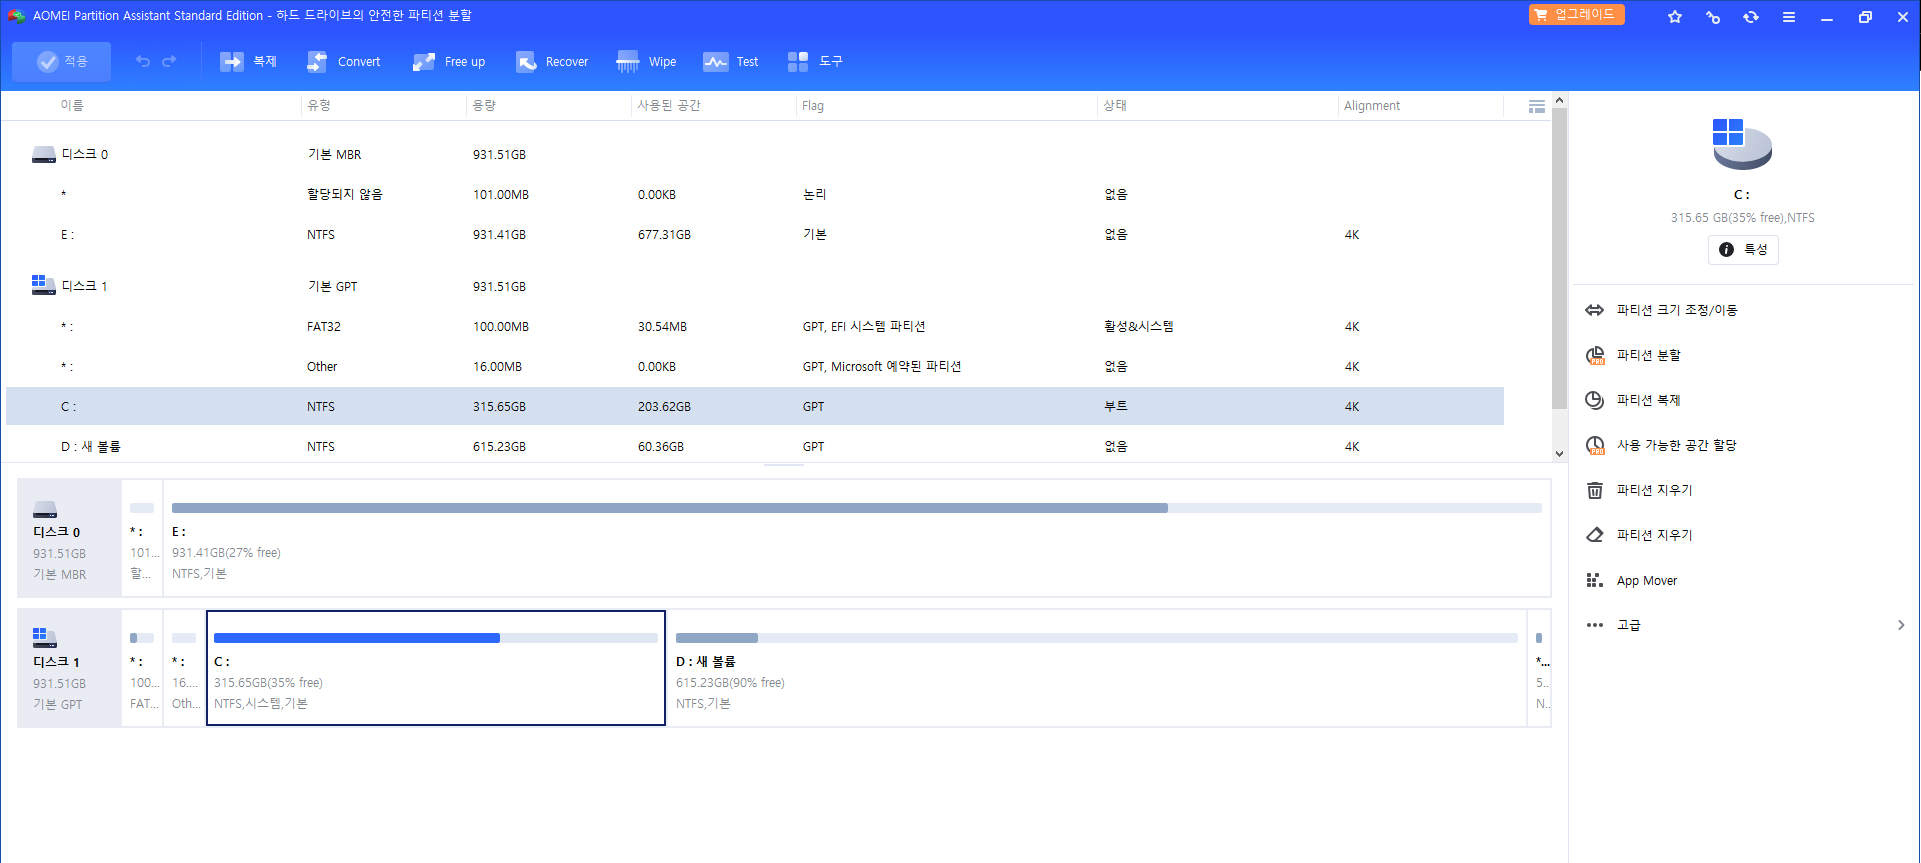Click the 적용 (Apply) button
The height and width of the screenshot is (863, 1921).
pos(61,62)
